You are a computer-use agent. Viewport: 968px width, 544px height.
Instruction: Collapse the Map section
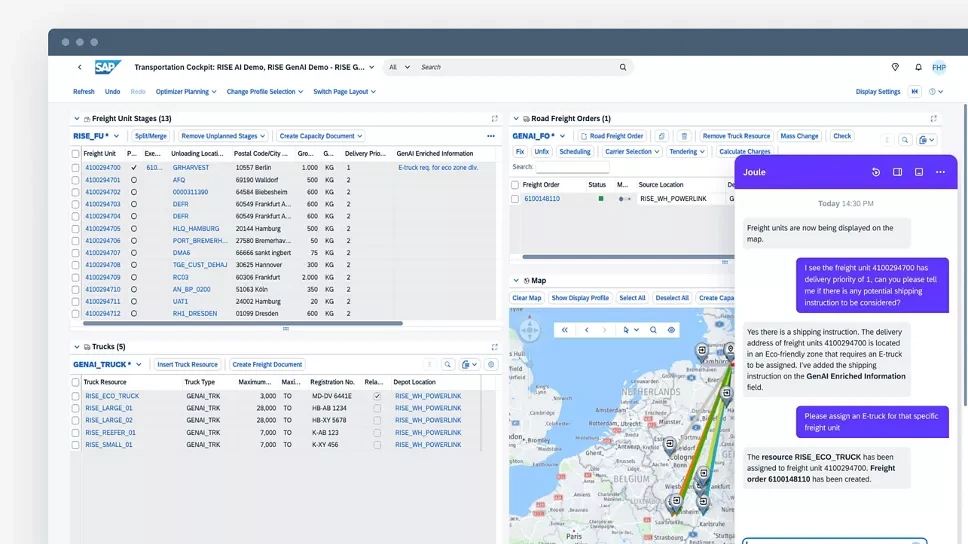coord(516,280)
